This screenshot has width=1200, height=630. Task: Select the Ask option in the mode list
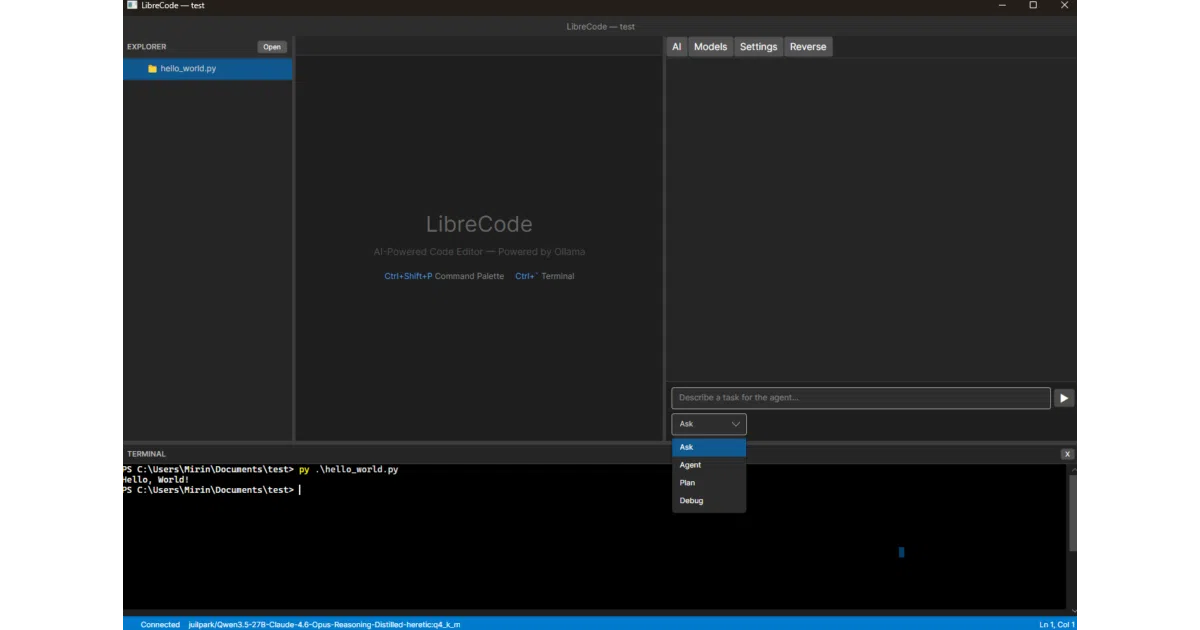point(709,447)
